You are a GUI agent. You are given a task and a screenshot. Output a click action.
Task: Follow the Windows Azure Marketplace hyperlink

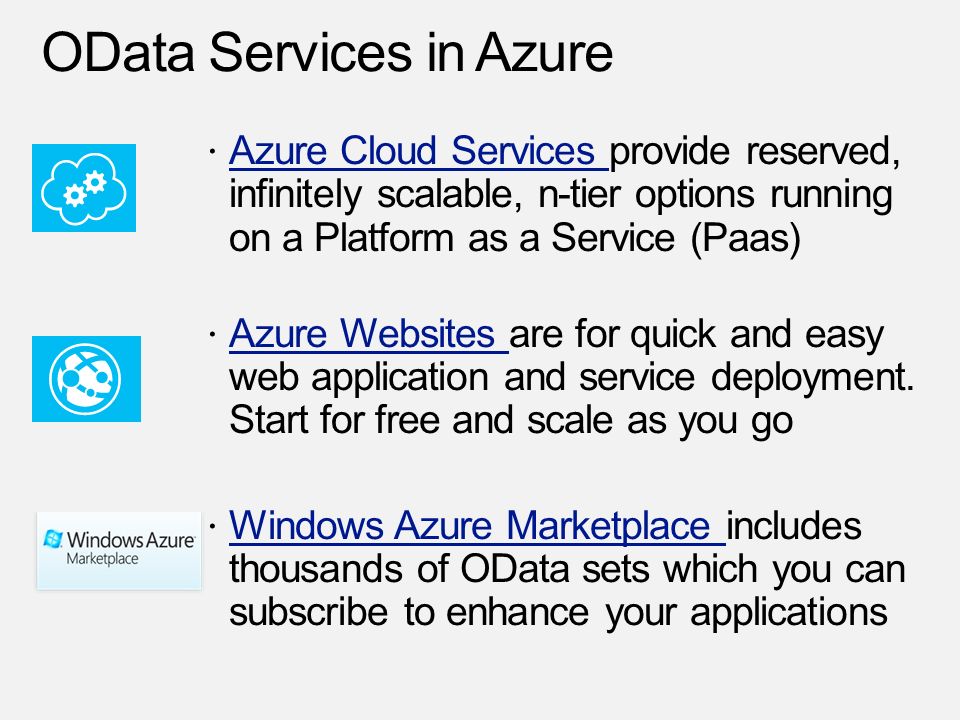[477, 526]
